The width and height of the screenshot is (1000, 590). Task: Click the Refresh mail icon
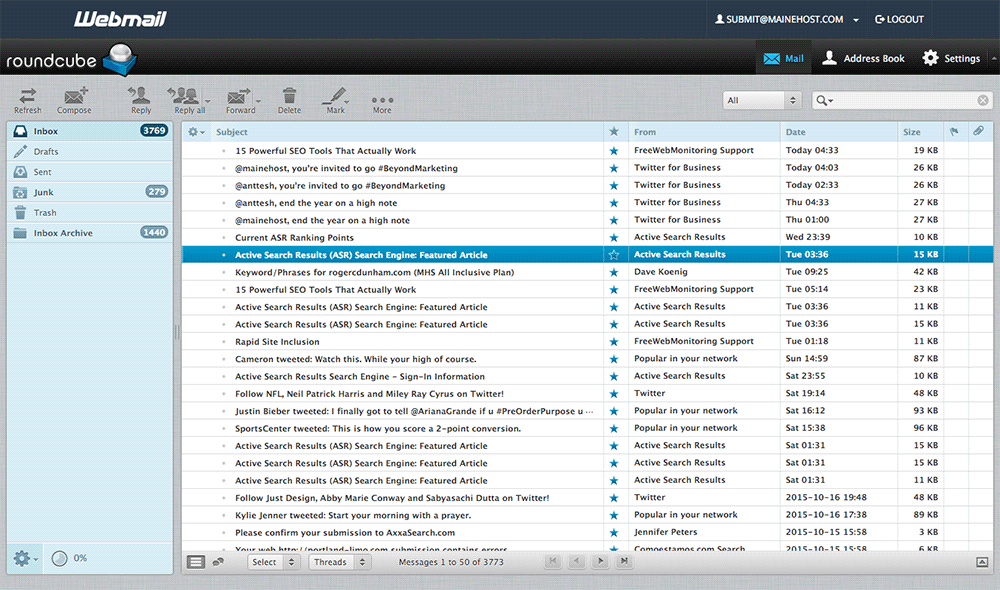point(28,100)
